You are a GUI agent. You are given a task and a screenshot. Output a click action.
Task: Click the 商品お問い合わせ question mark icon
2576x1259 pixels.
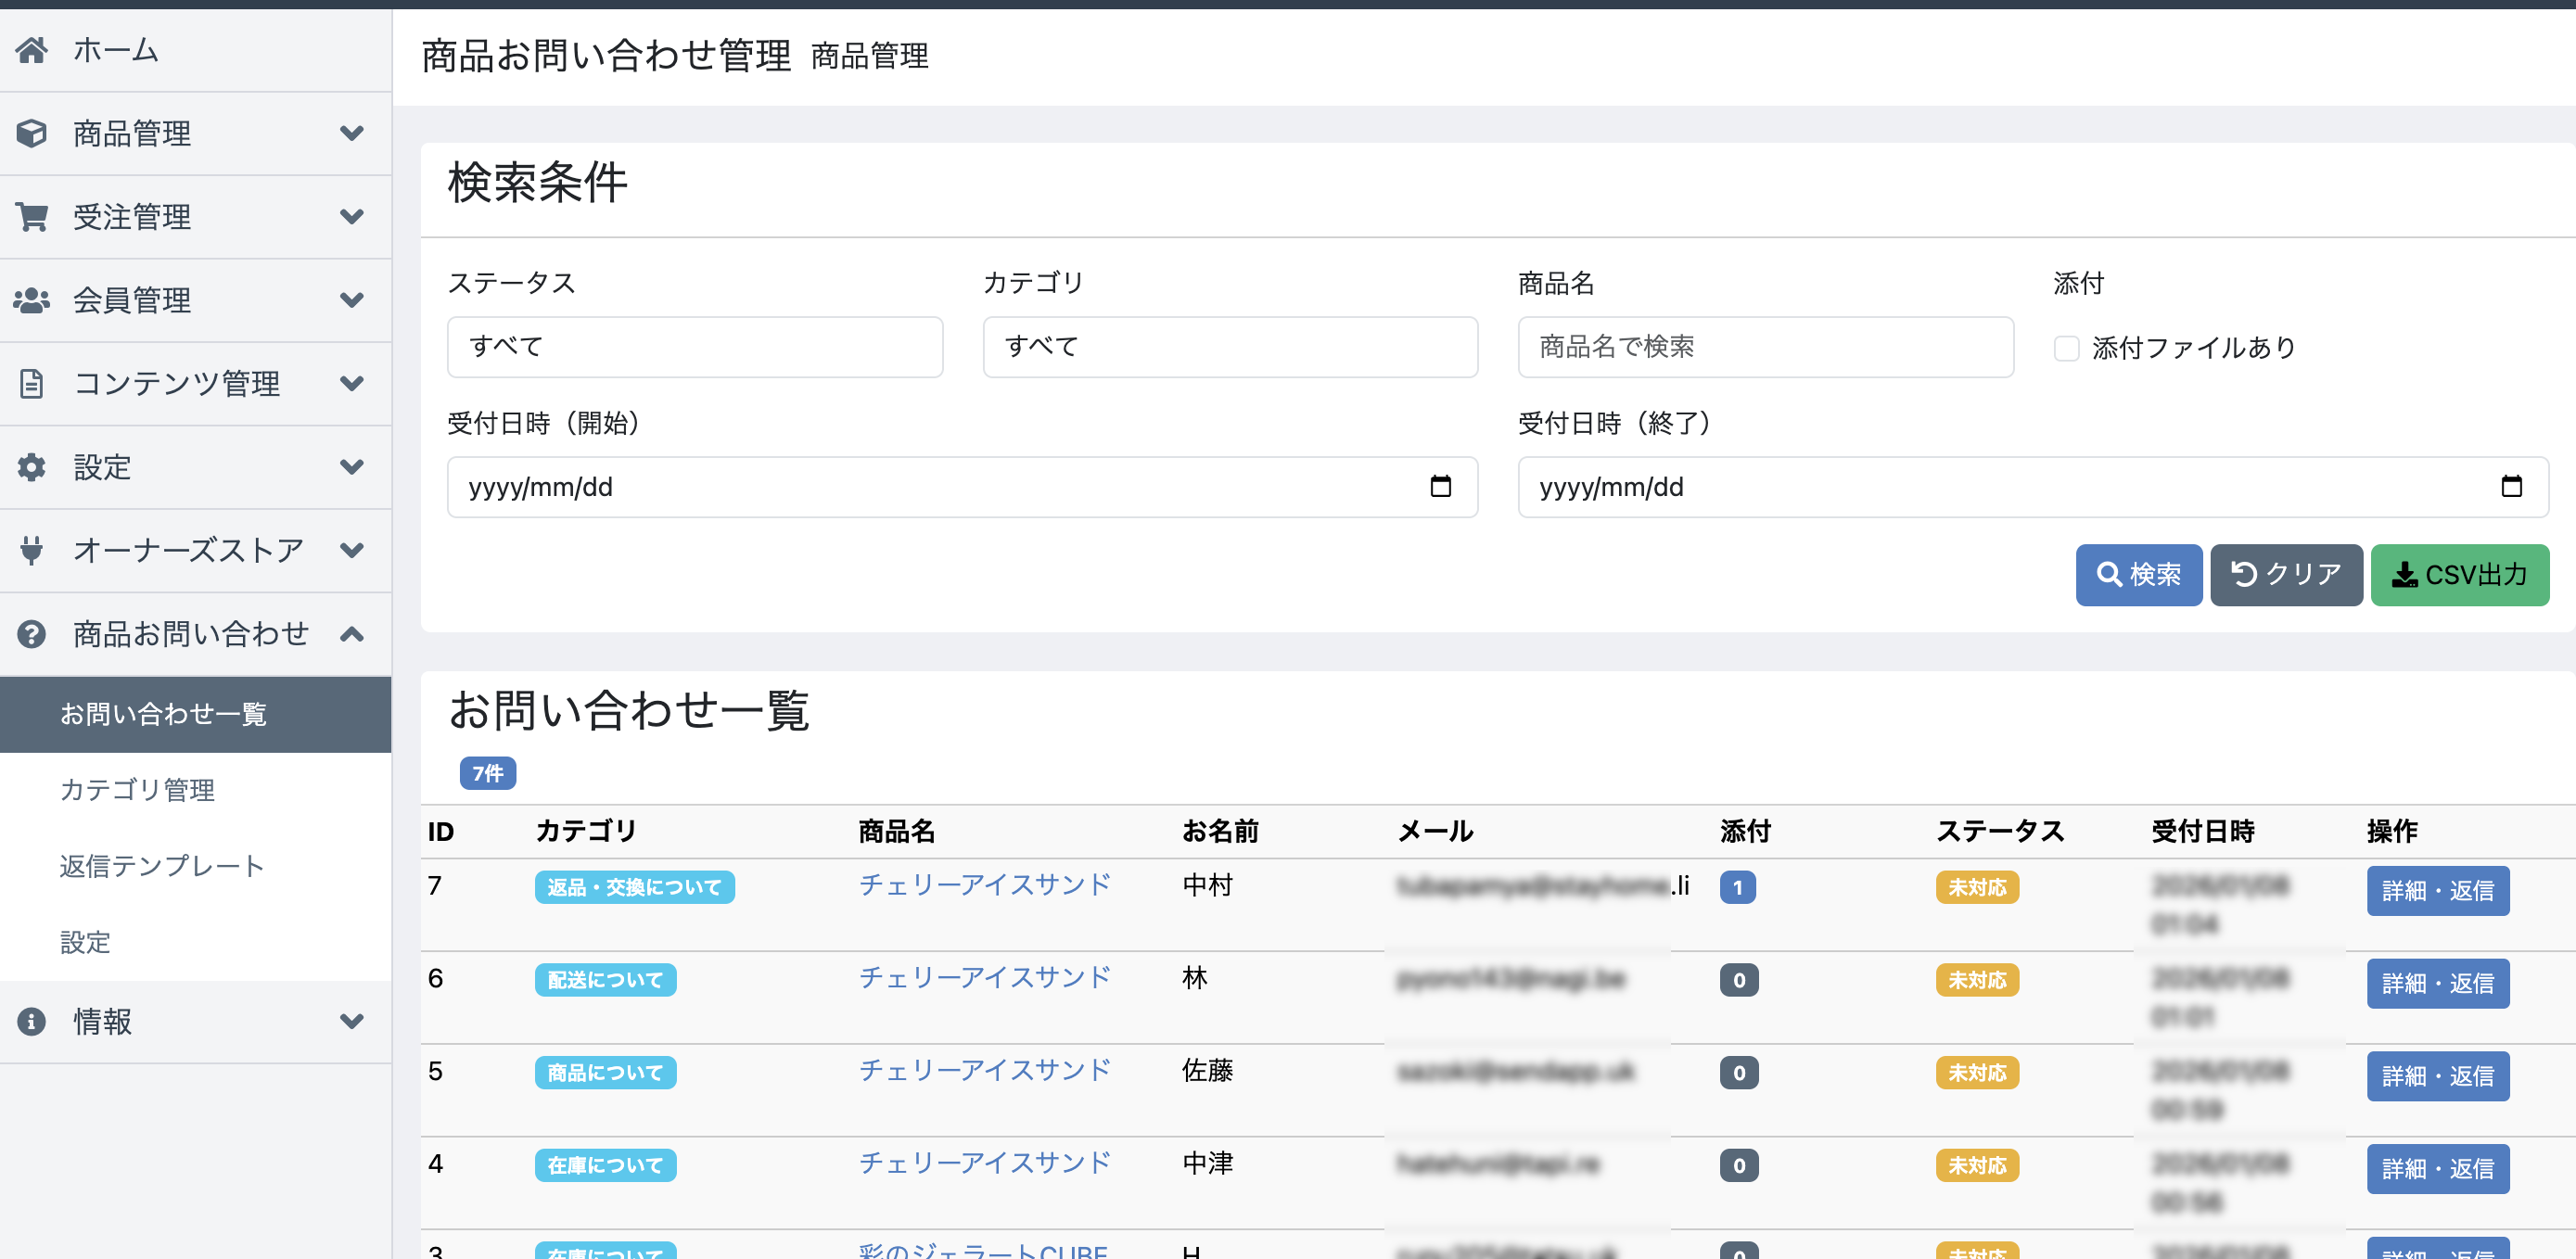pos(31,633)
